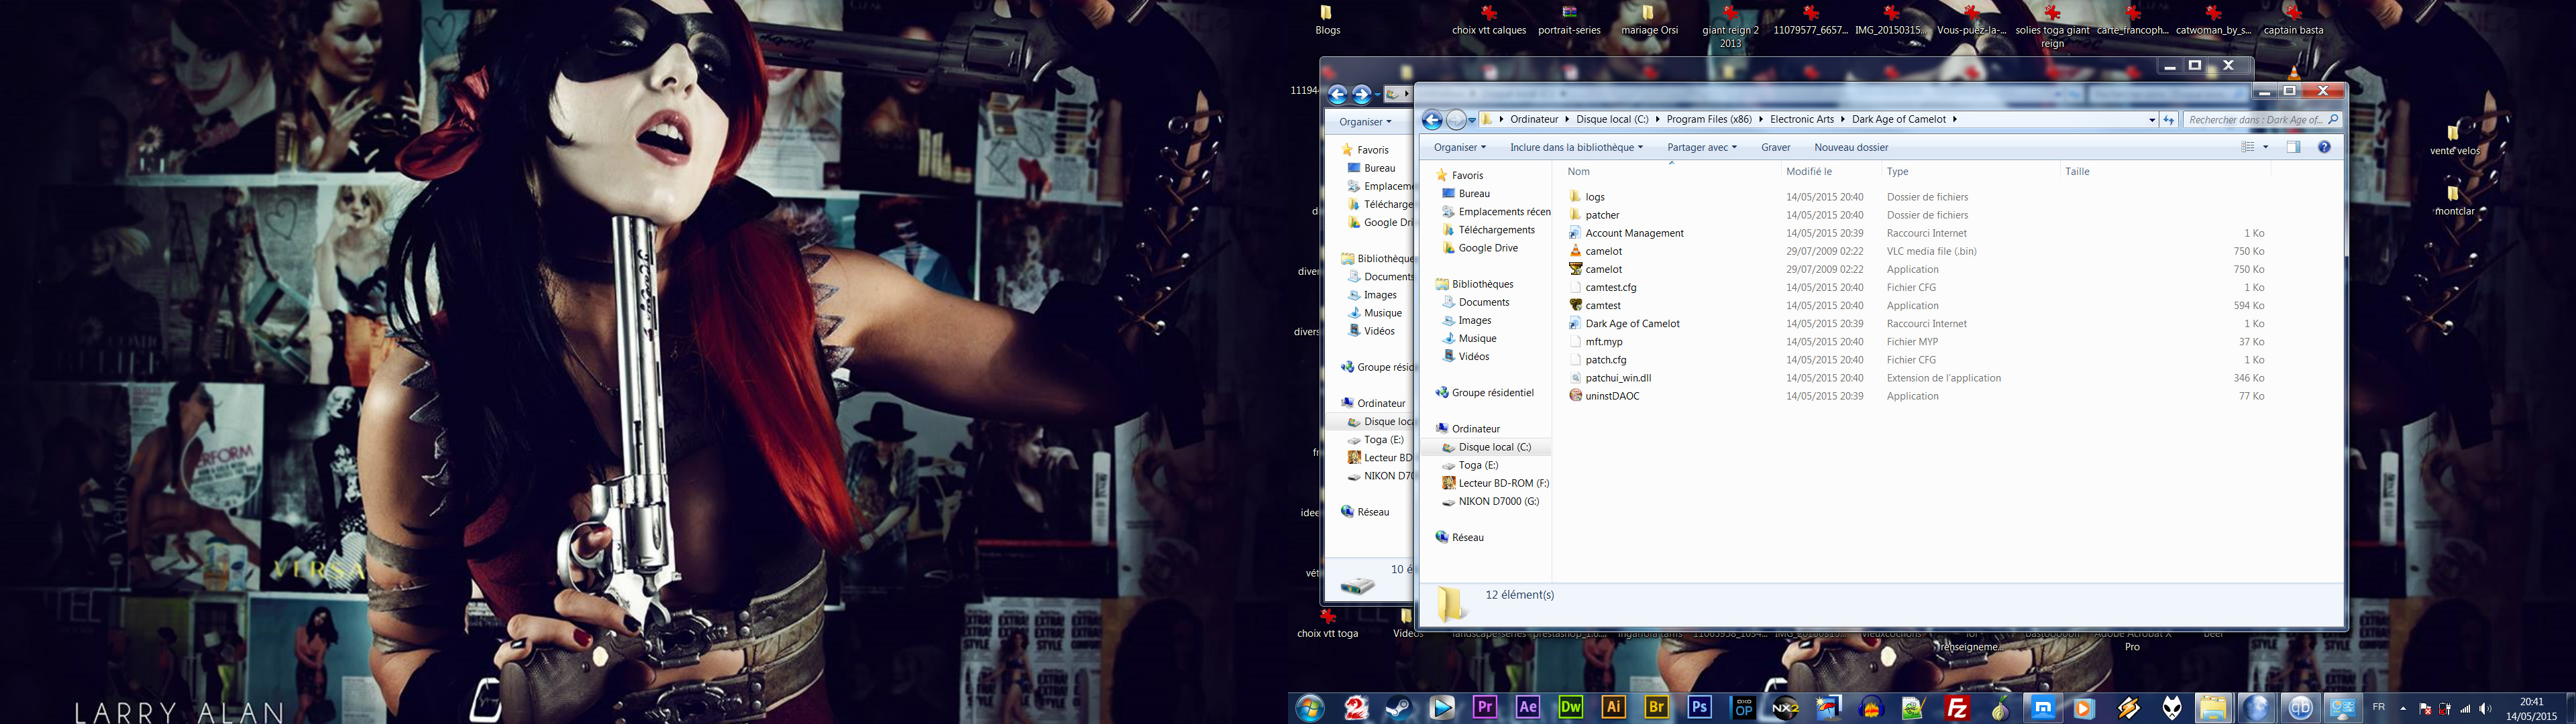Select patchui_win.dll file

[1617, 378]
